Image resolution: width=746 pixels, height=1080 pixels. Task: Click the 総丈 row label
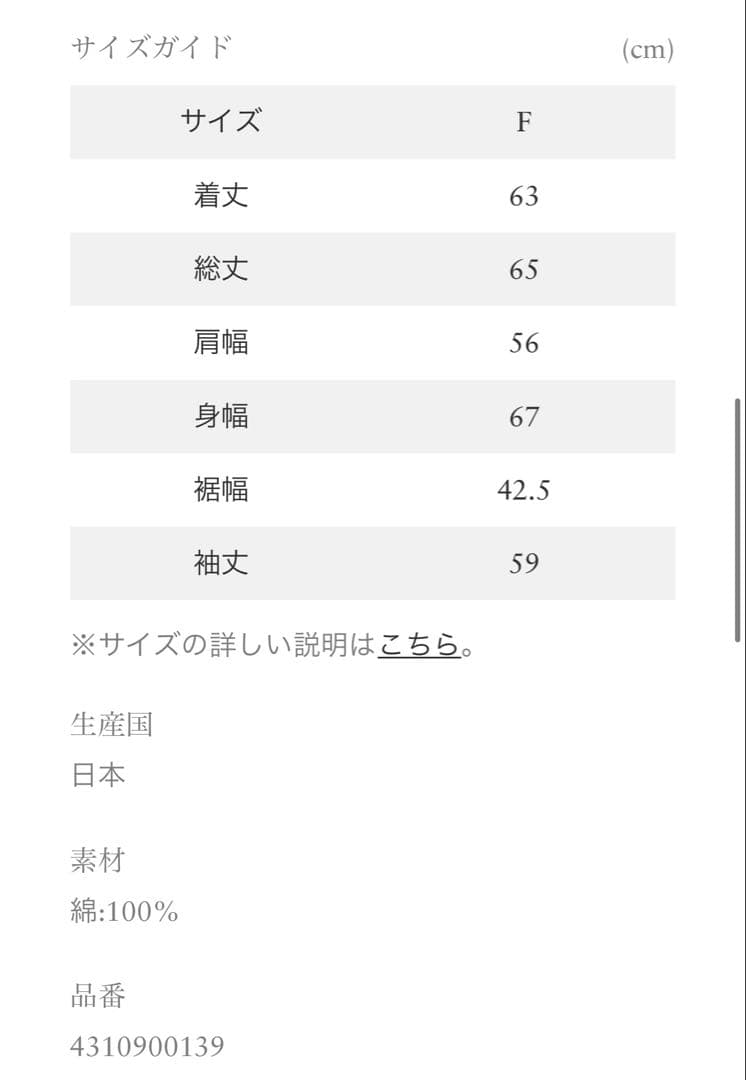coord(221,269)
